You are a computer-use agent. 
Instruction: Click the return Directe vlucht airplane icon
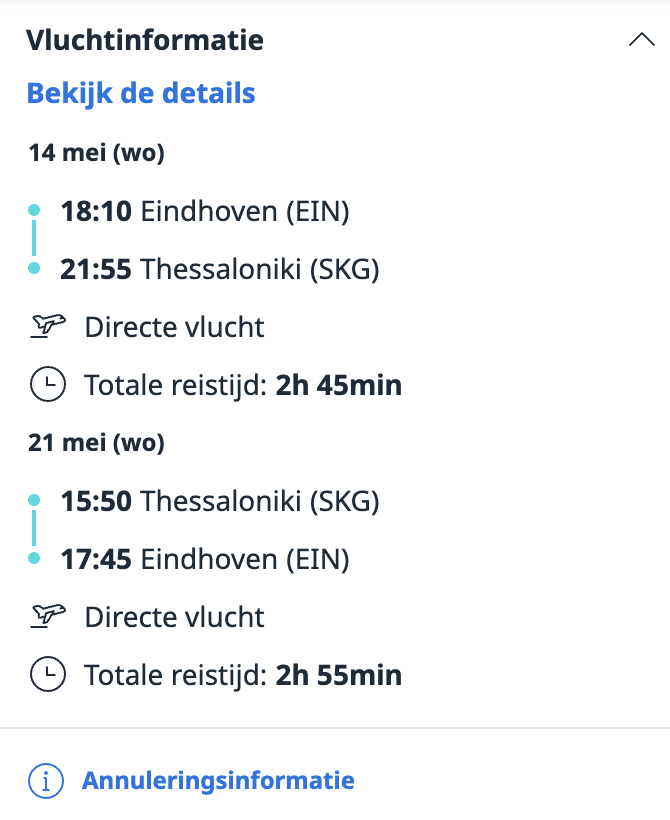click(46, 616)
